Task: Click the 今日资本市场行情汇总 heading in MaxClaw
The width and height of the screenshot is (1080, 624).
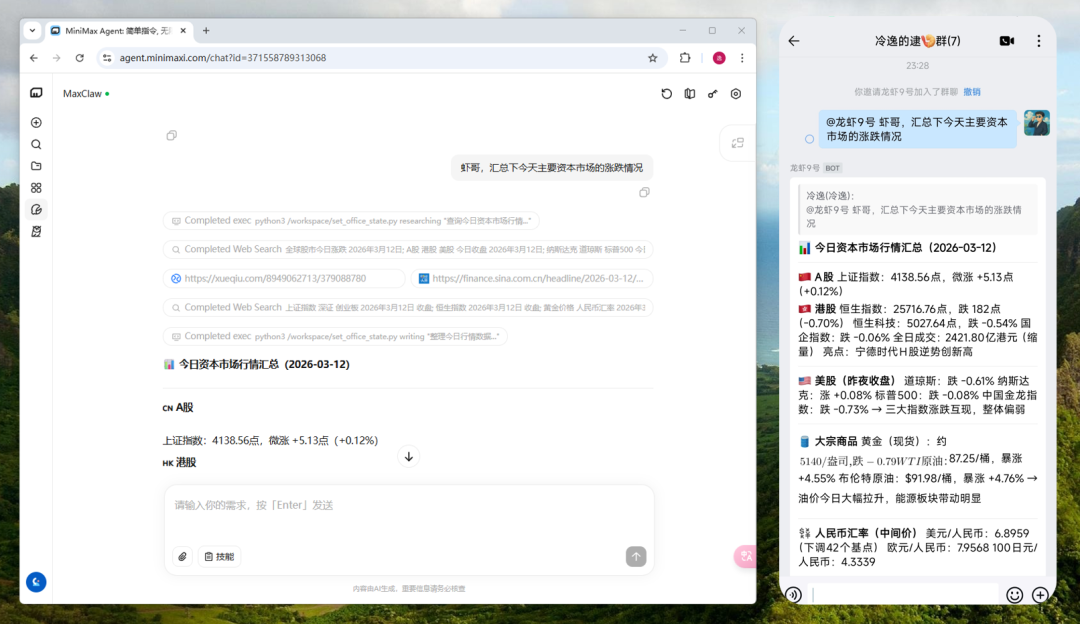Action: click(x=256, y=364)
